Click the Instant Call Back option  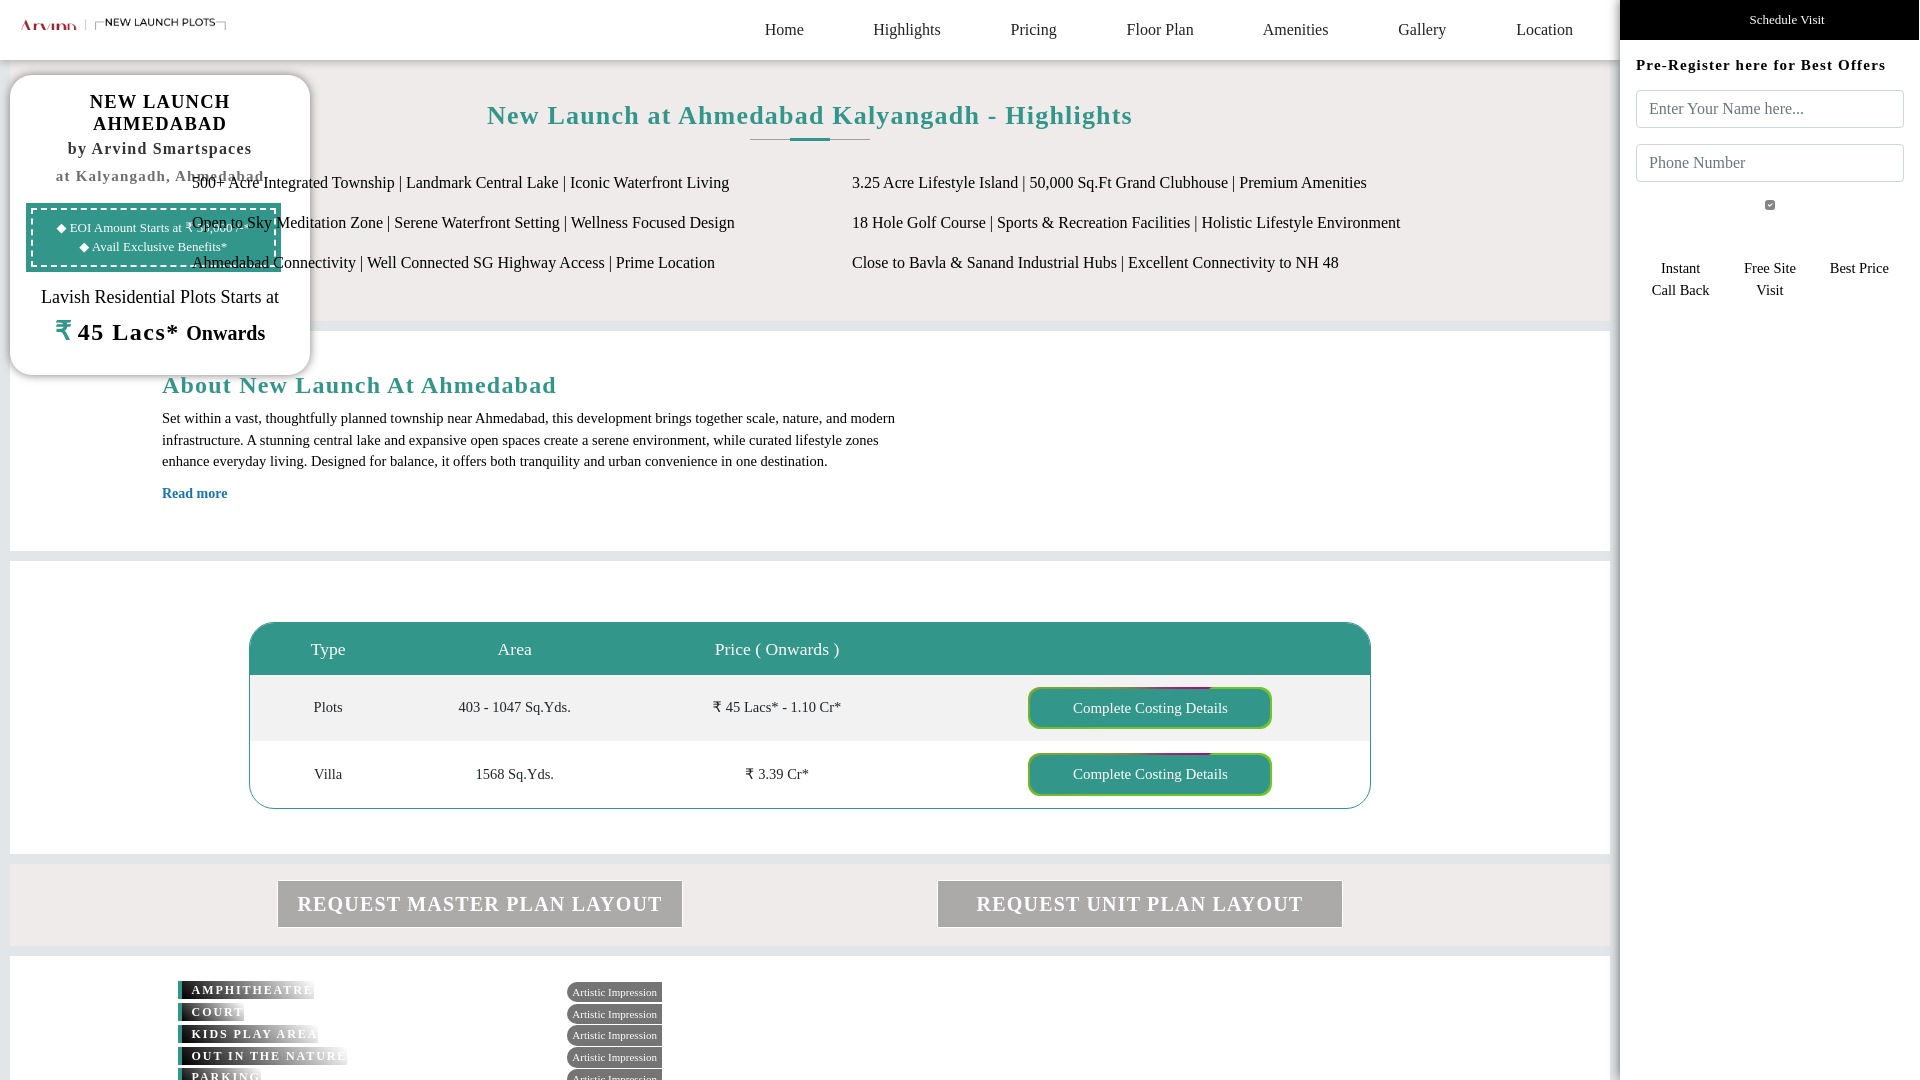(1680, 279)
